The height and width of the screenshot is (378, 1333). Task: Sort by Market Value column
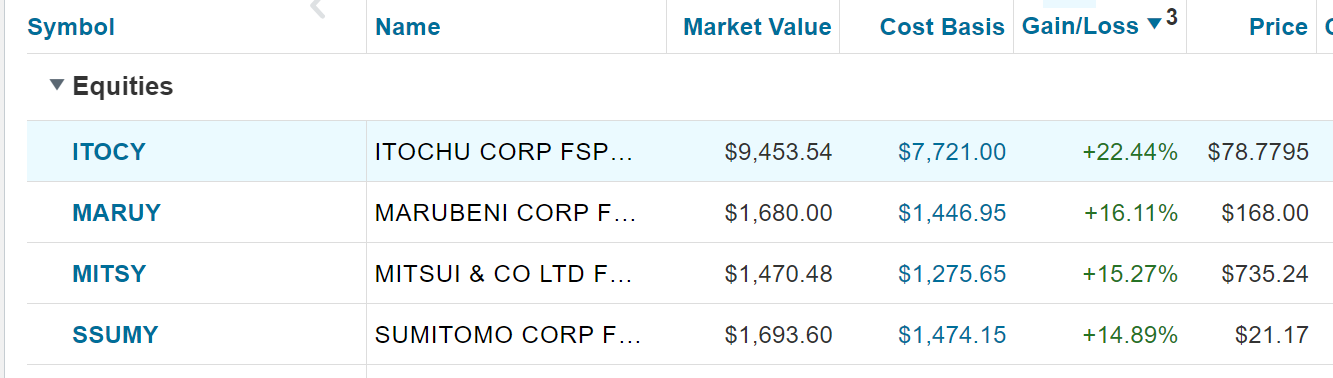[x=757, y=27]
